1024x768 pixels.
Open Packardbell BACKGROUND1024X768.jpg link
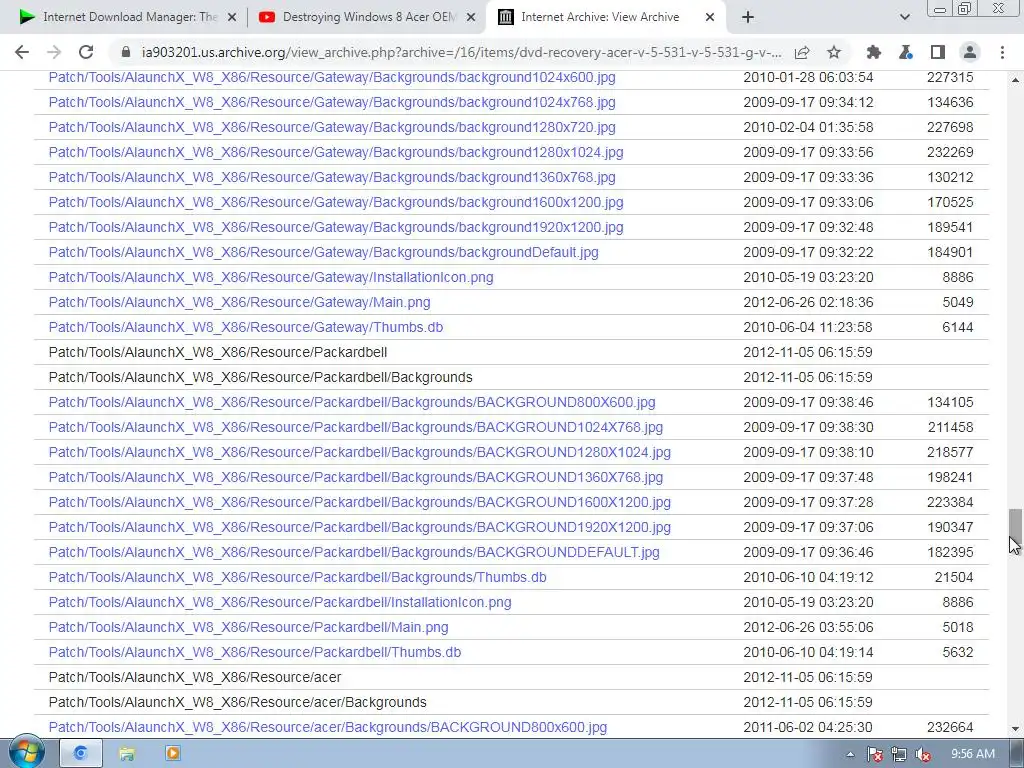coord(356,427)
